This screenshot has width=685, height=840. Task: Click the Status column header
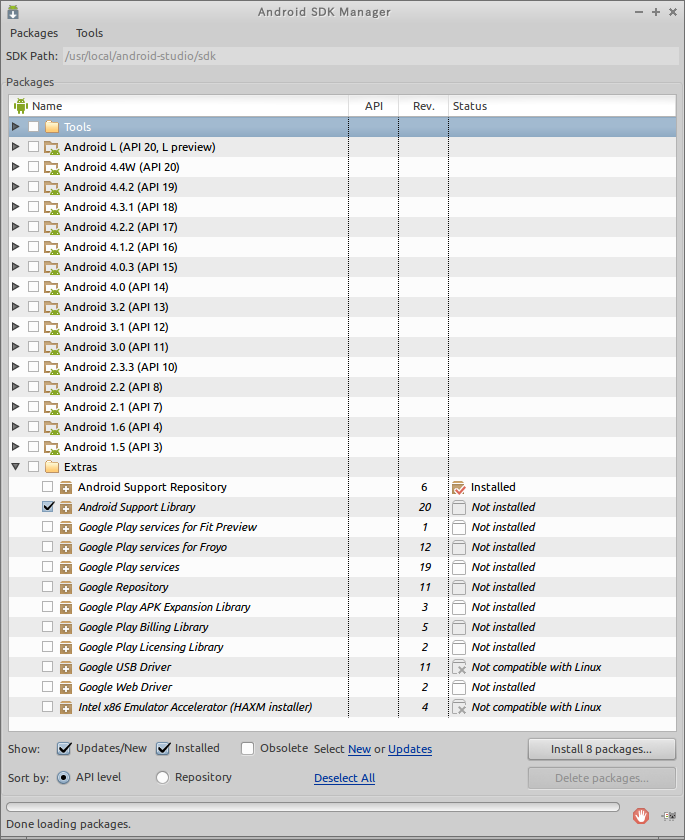pyautogui.click(x=562, y=106)
